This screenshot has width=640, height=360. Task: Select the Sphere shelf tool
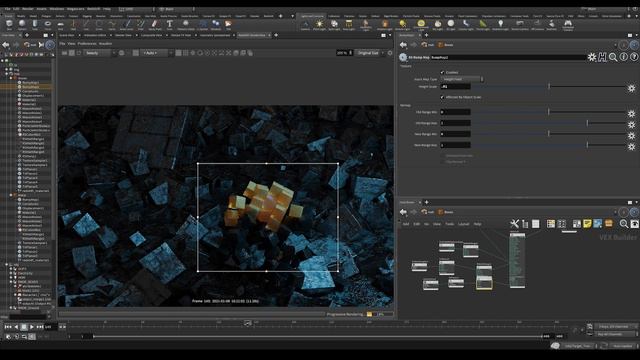coord(22,24)
